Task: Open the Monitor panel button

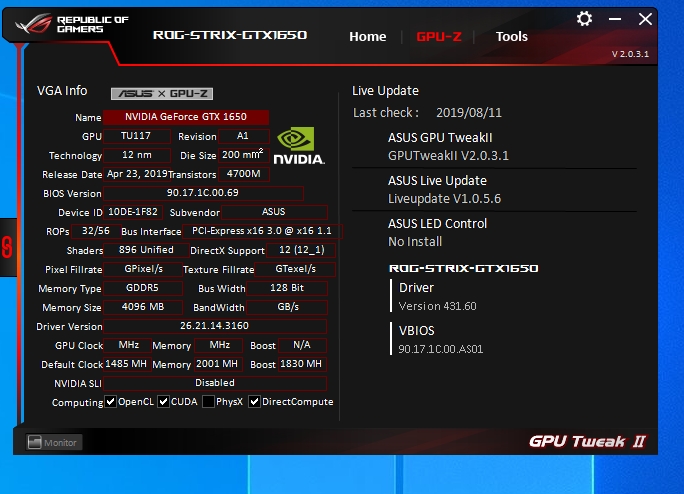Action: click(51, 442)
